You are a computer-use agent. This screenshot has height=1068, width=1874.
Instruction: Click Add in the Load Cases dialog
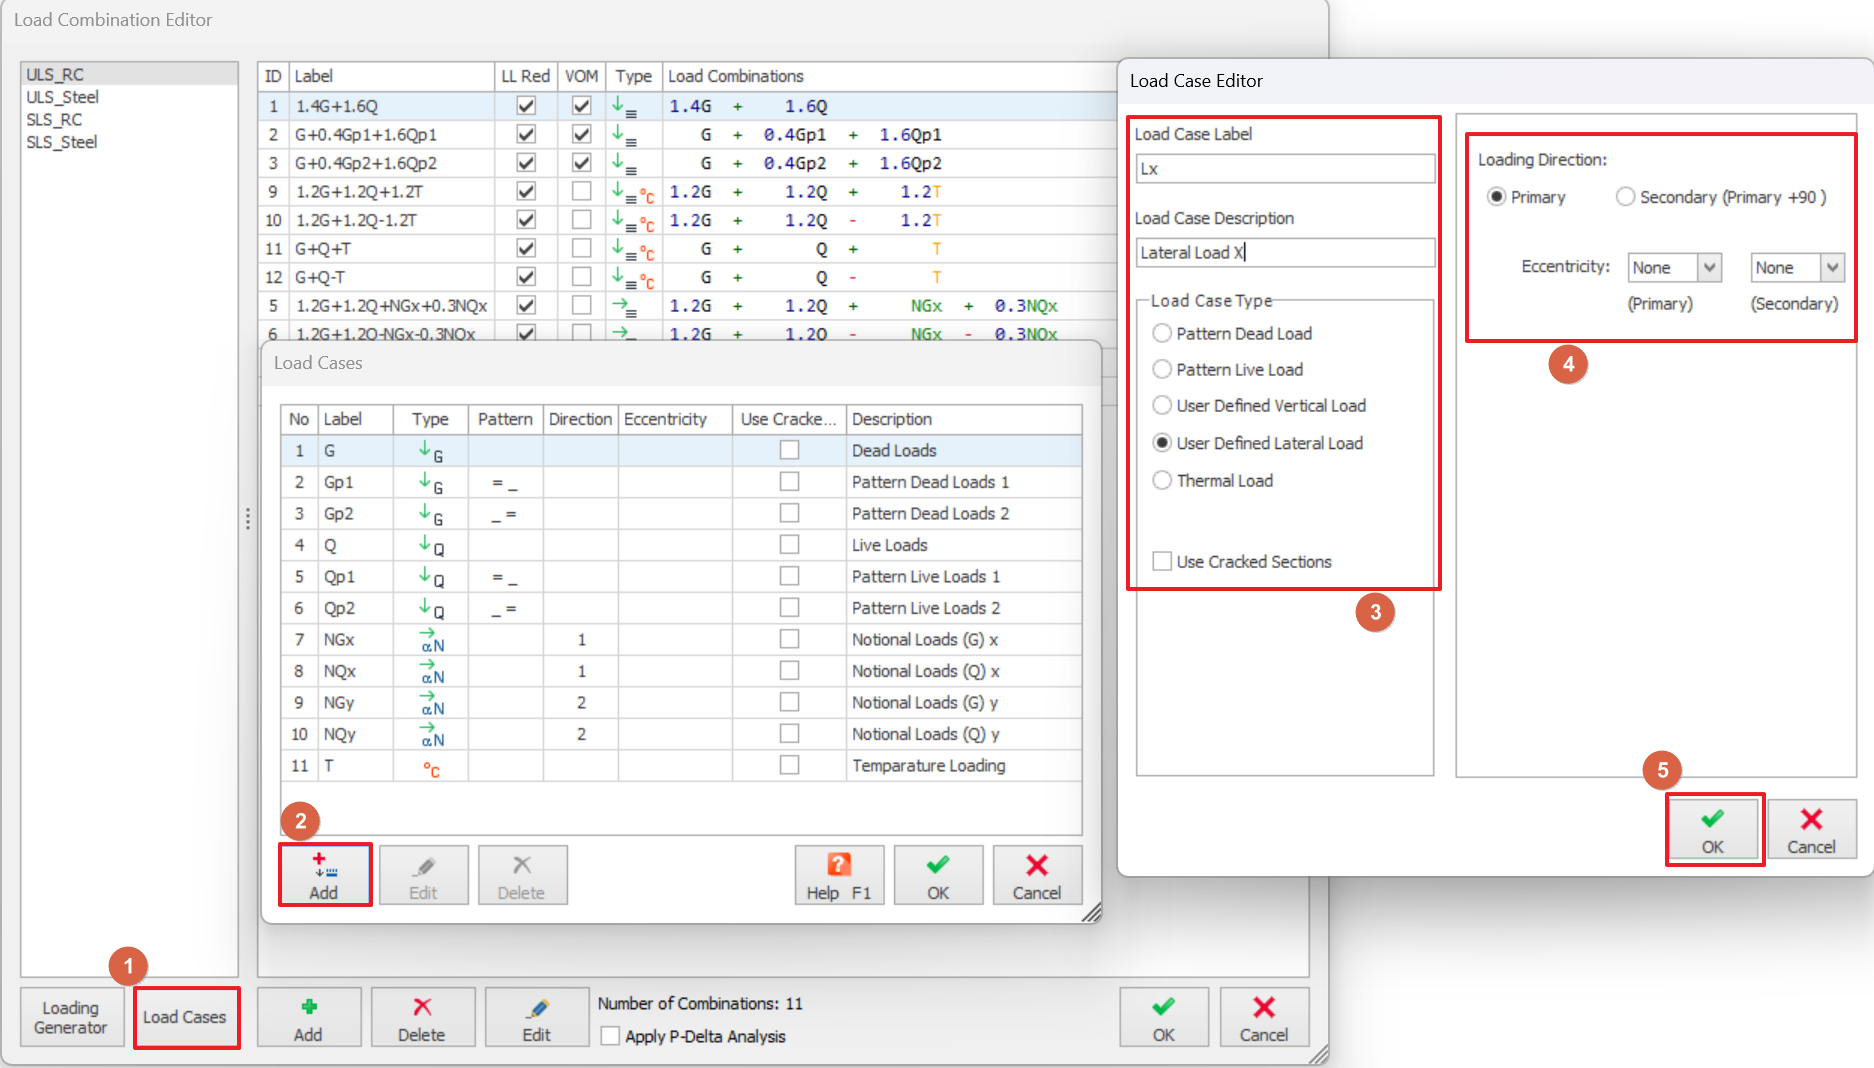pyautogui.click(x=324, y=875)
